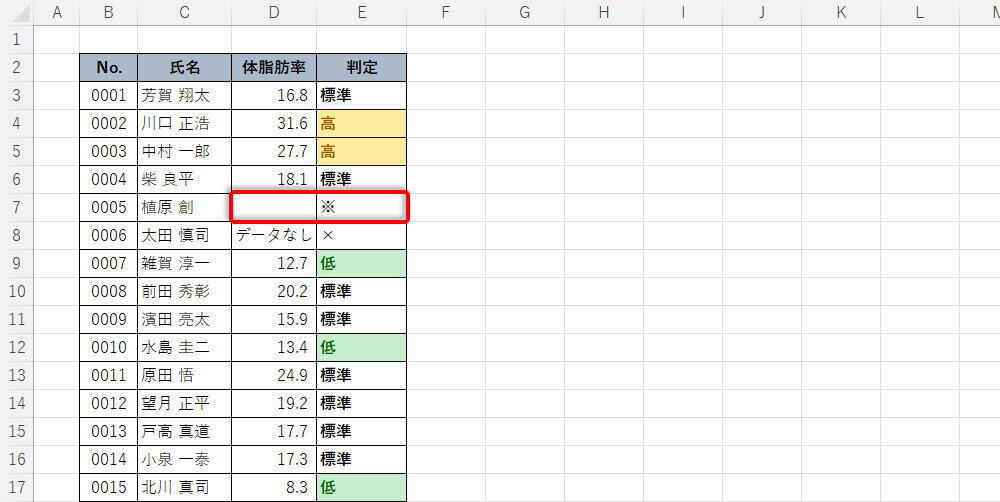1000x502 pixels.
Task: Select the green 低 cell in 雑賀 淳一 row
Action: coord(362,263)
